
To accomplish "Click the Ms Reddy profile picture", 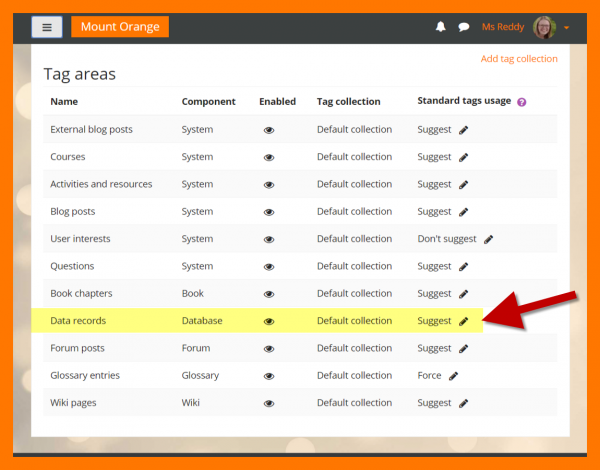I will (x=545, y=27).
